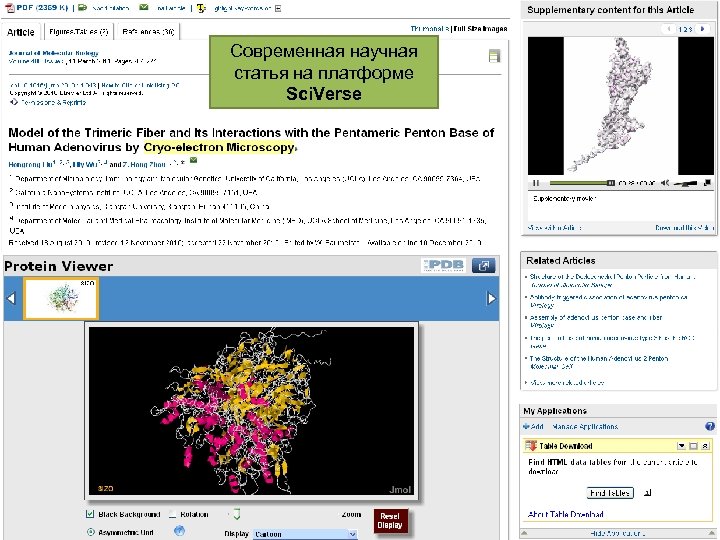Open the Figures/Tables (2) tab
Screen dimensions: 720x540
pos(79,32)
